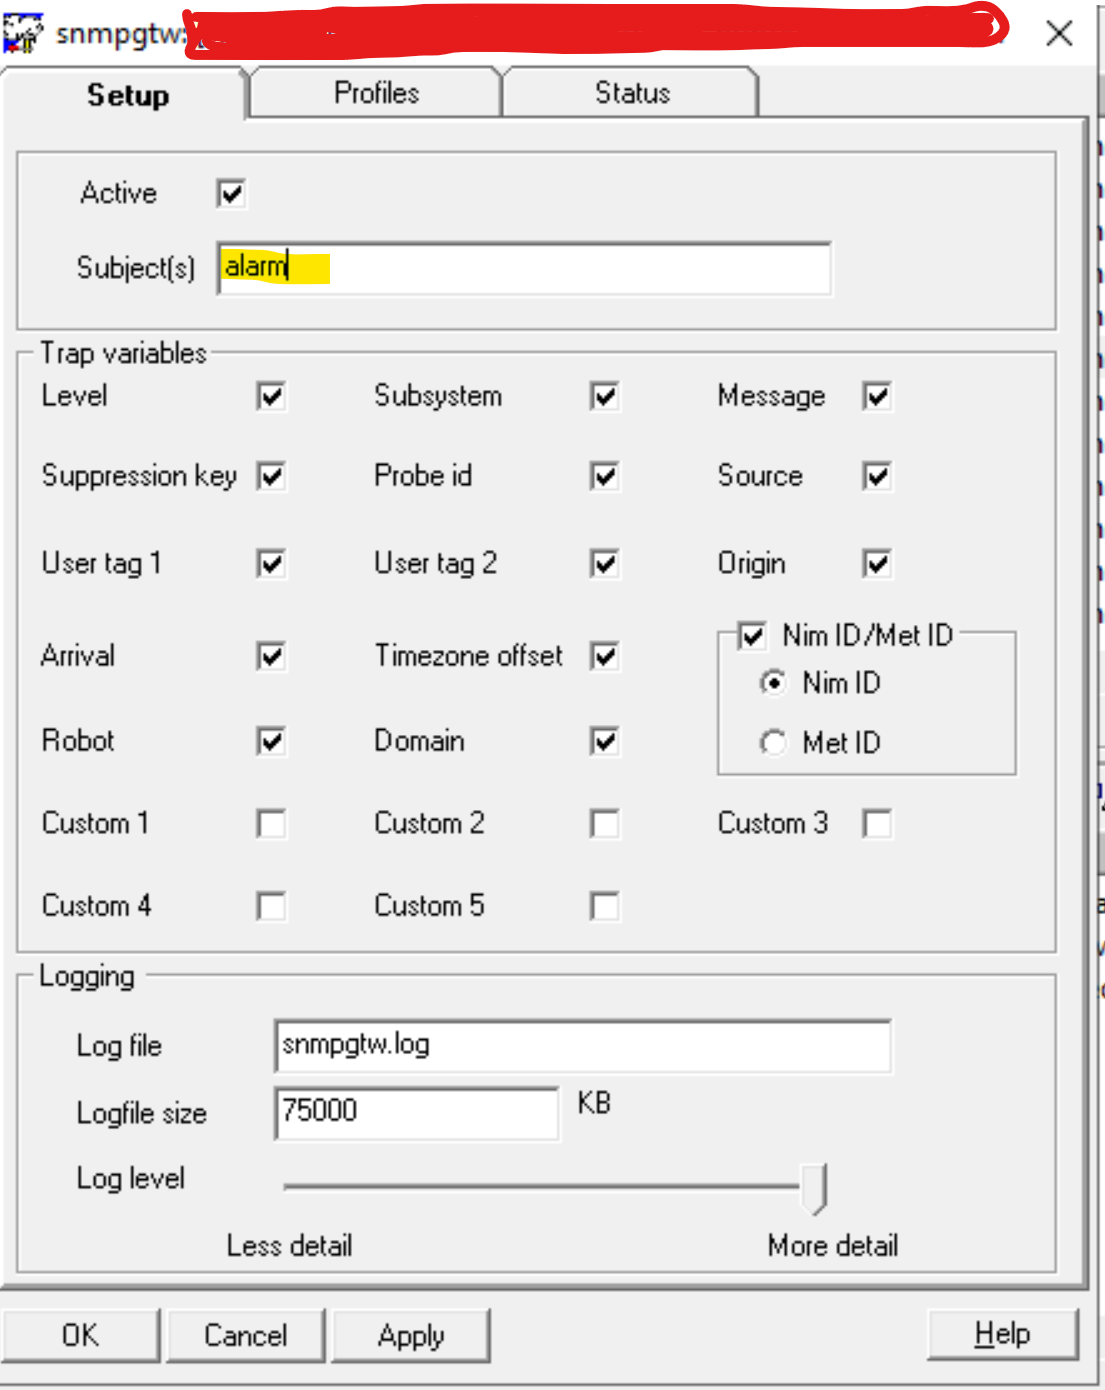Viewport: 1105px width, 1390px height.
Task: Click the snmpgtw app icon in title bar
Action: click(22, 34)
